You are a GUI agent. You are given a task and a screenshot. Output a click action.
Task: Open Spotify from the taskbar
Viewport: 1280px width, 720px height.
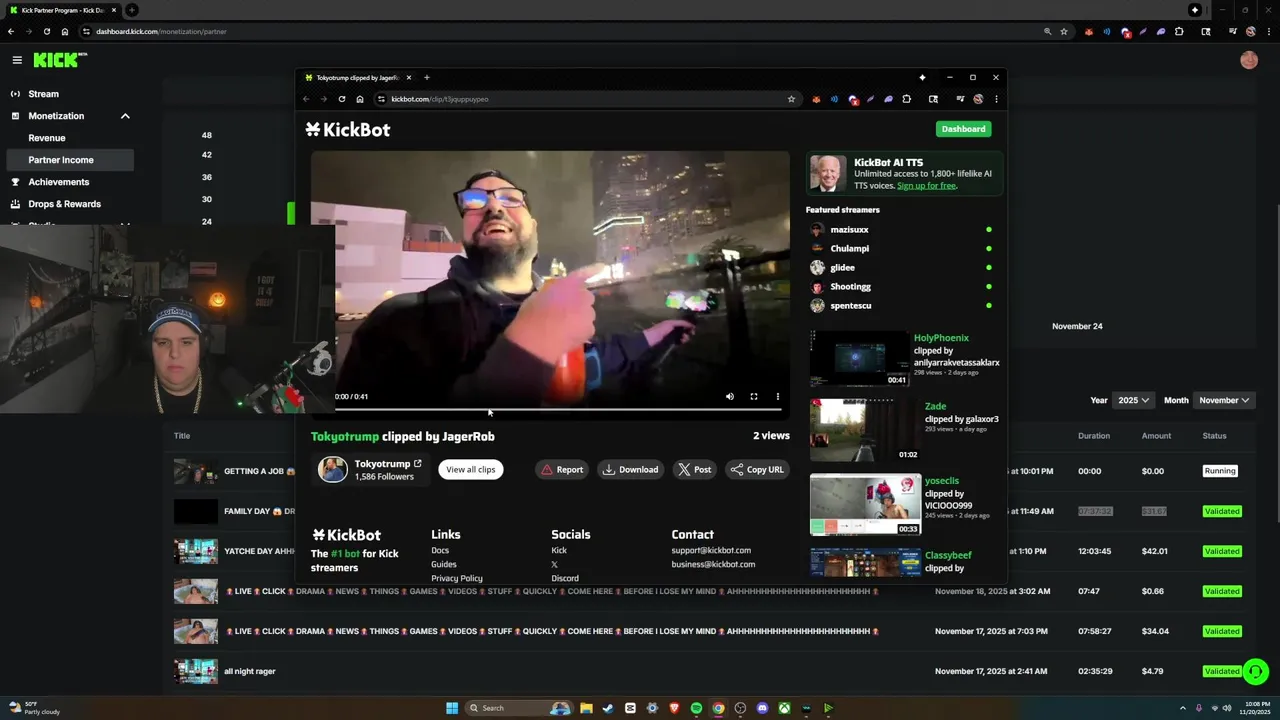pos(696,708)
